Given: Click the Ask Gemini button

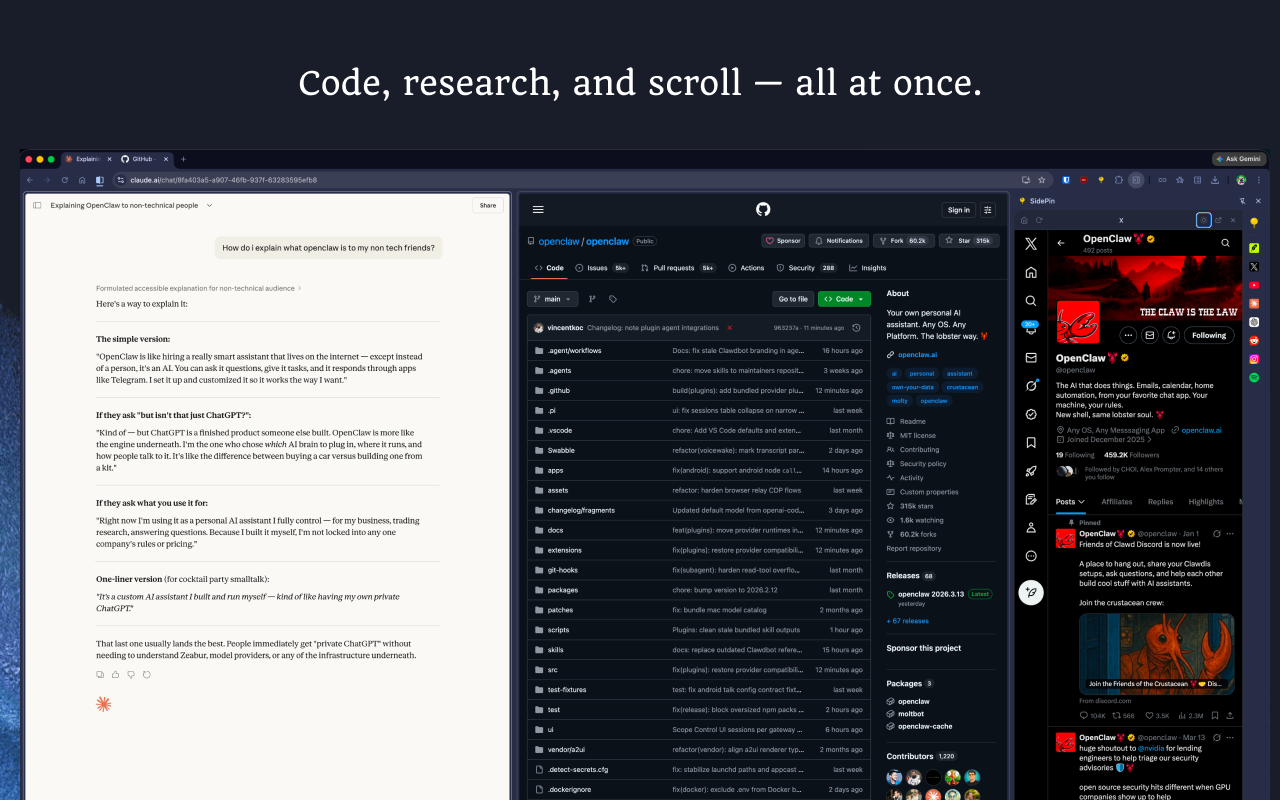Looking at the screenshot, I should click(1239, 159).
